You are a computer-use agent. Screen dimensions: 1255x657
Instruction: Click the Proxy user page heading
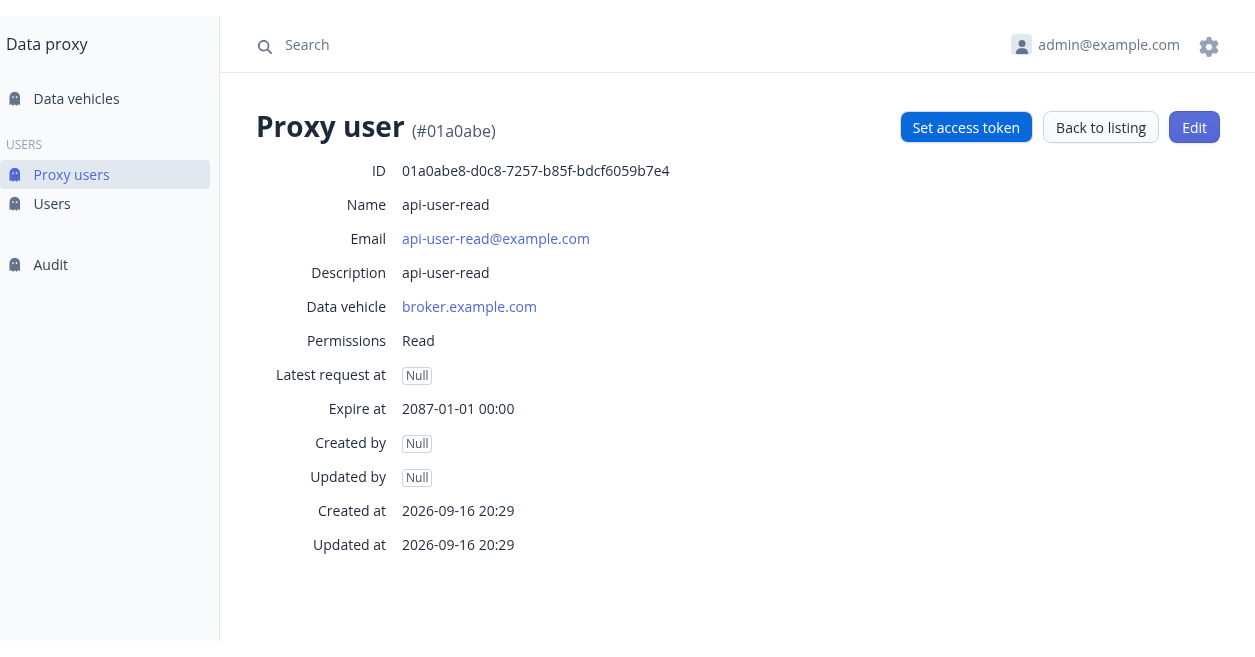330,127
